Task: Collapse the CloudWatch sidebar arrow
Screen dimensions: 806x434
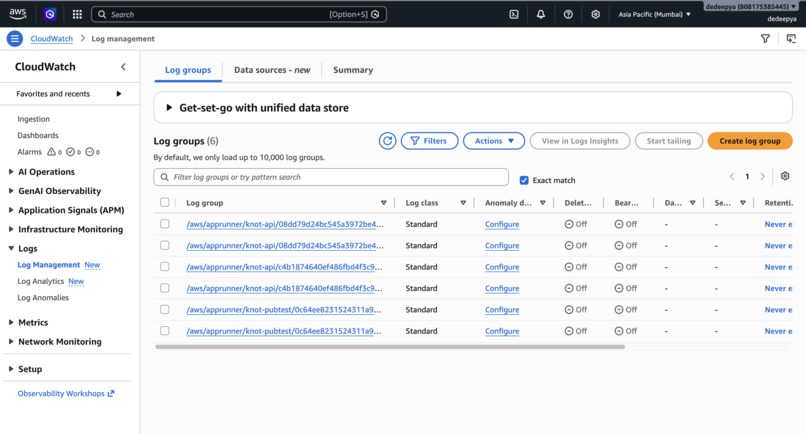Action: [123, 67]
